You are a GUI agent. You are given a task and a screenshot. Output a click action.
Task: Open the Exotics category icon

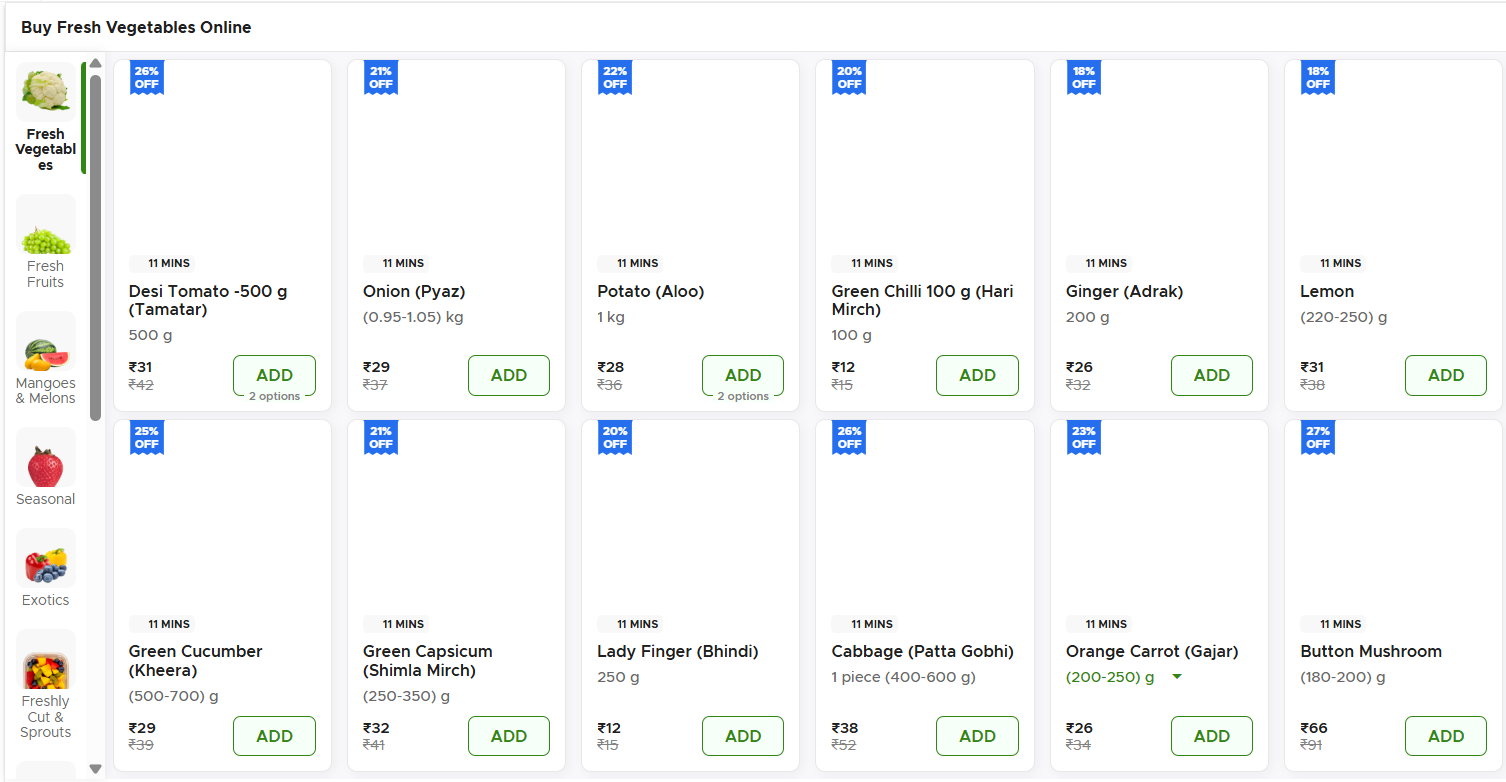click(x=46, y=562)
